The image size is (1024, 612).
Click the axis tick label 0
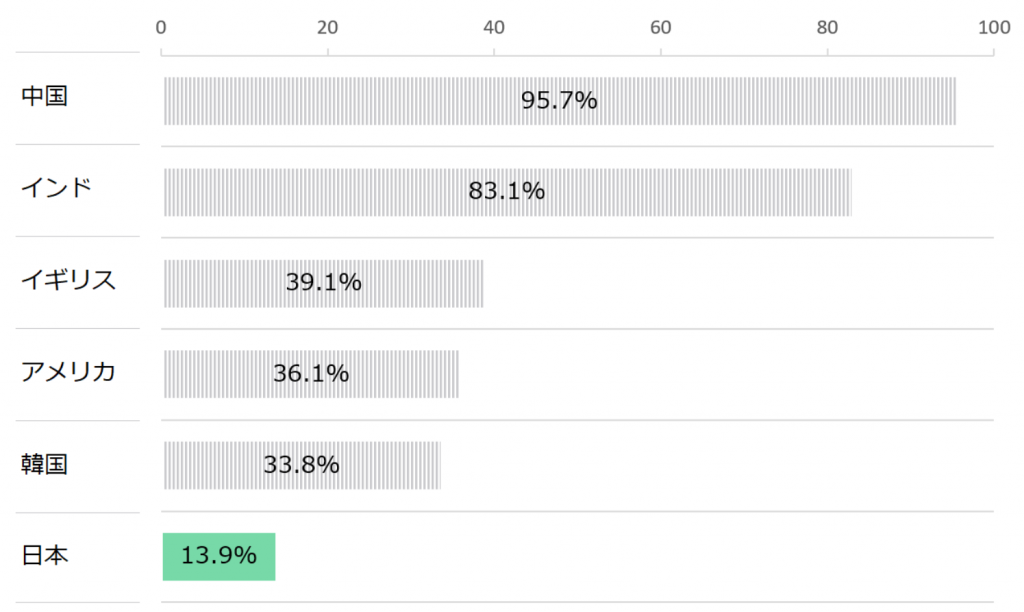(161, 28)
